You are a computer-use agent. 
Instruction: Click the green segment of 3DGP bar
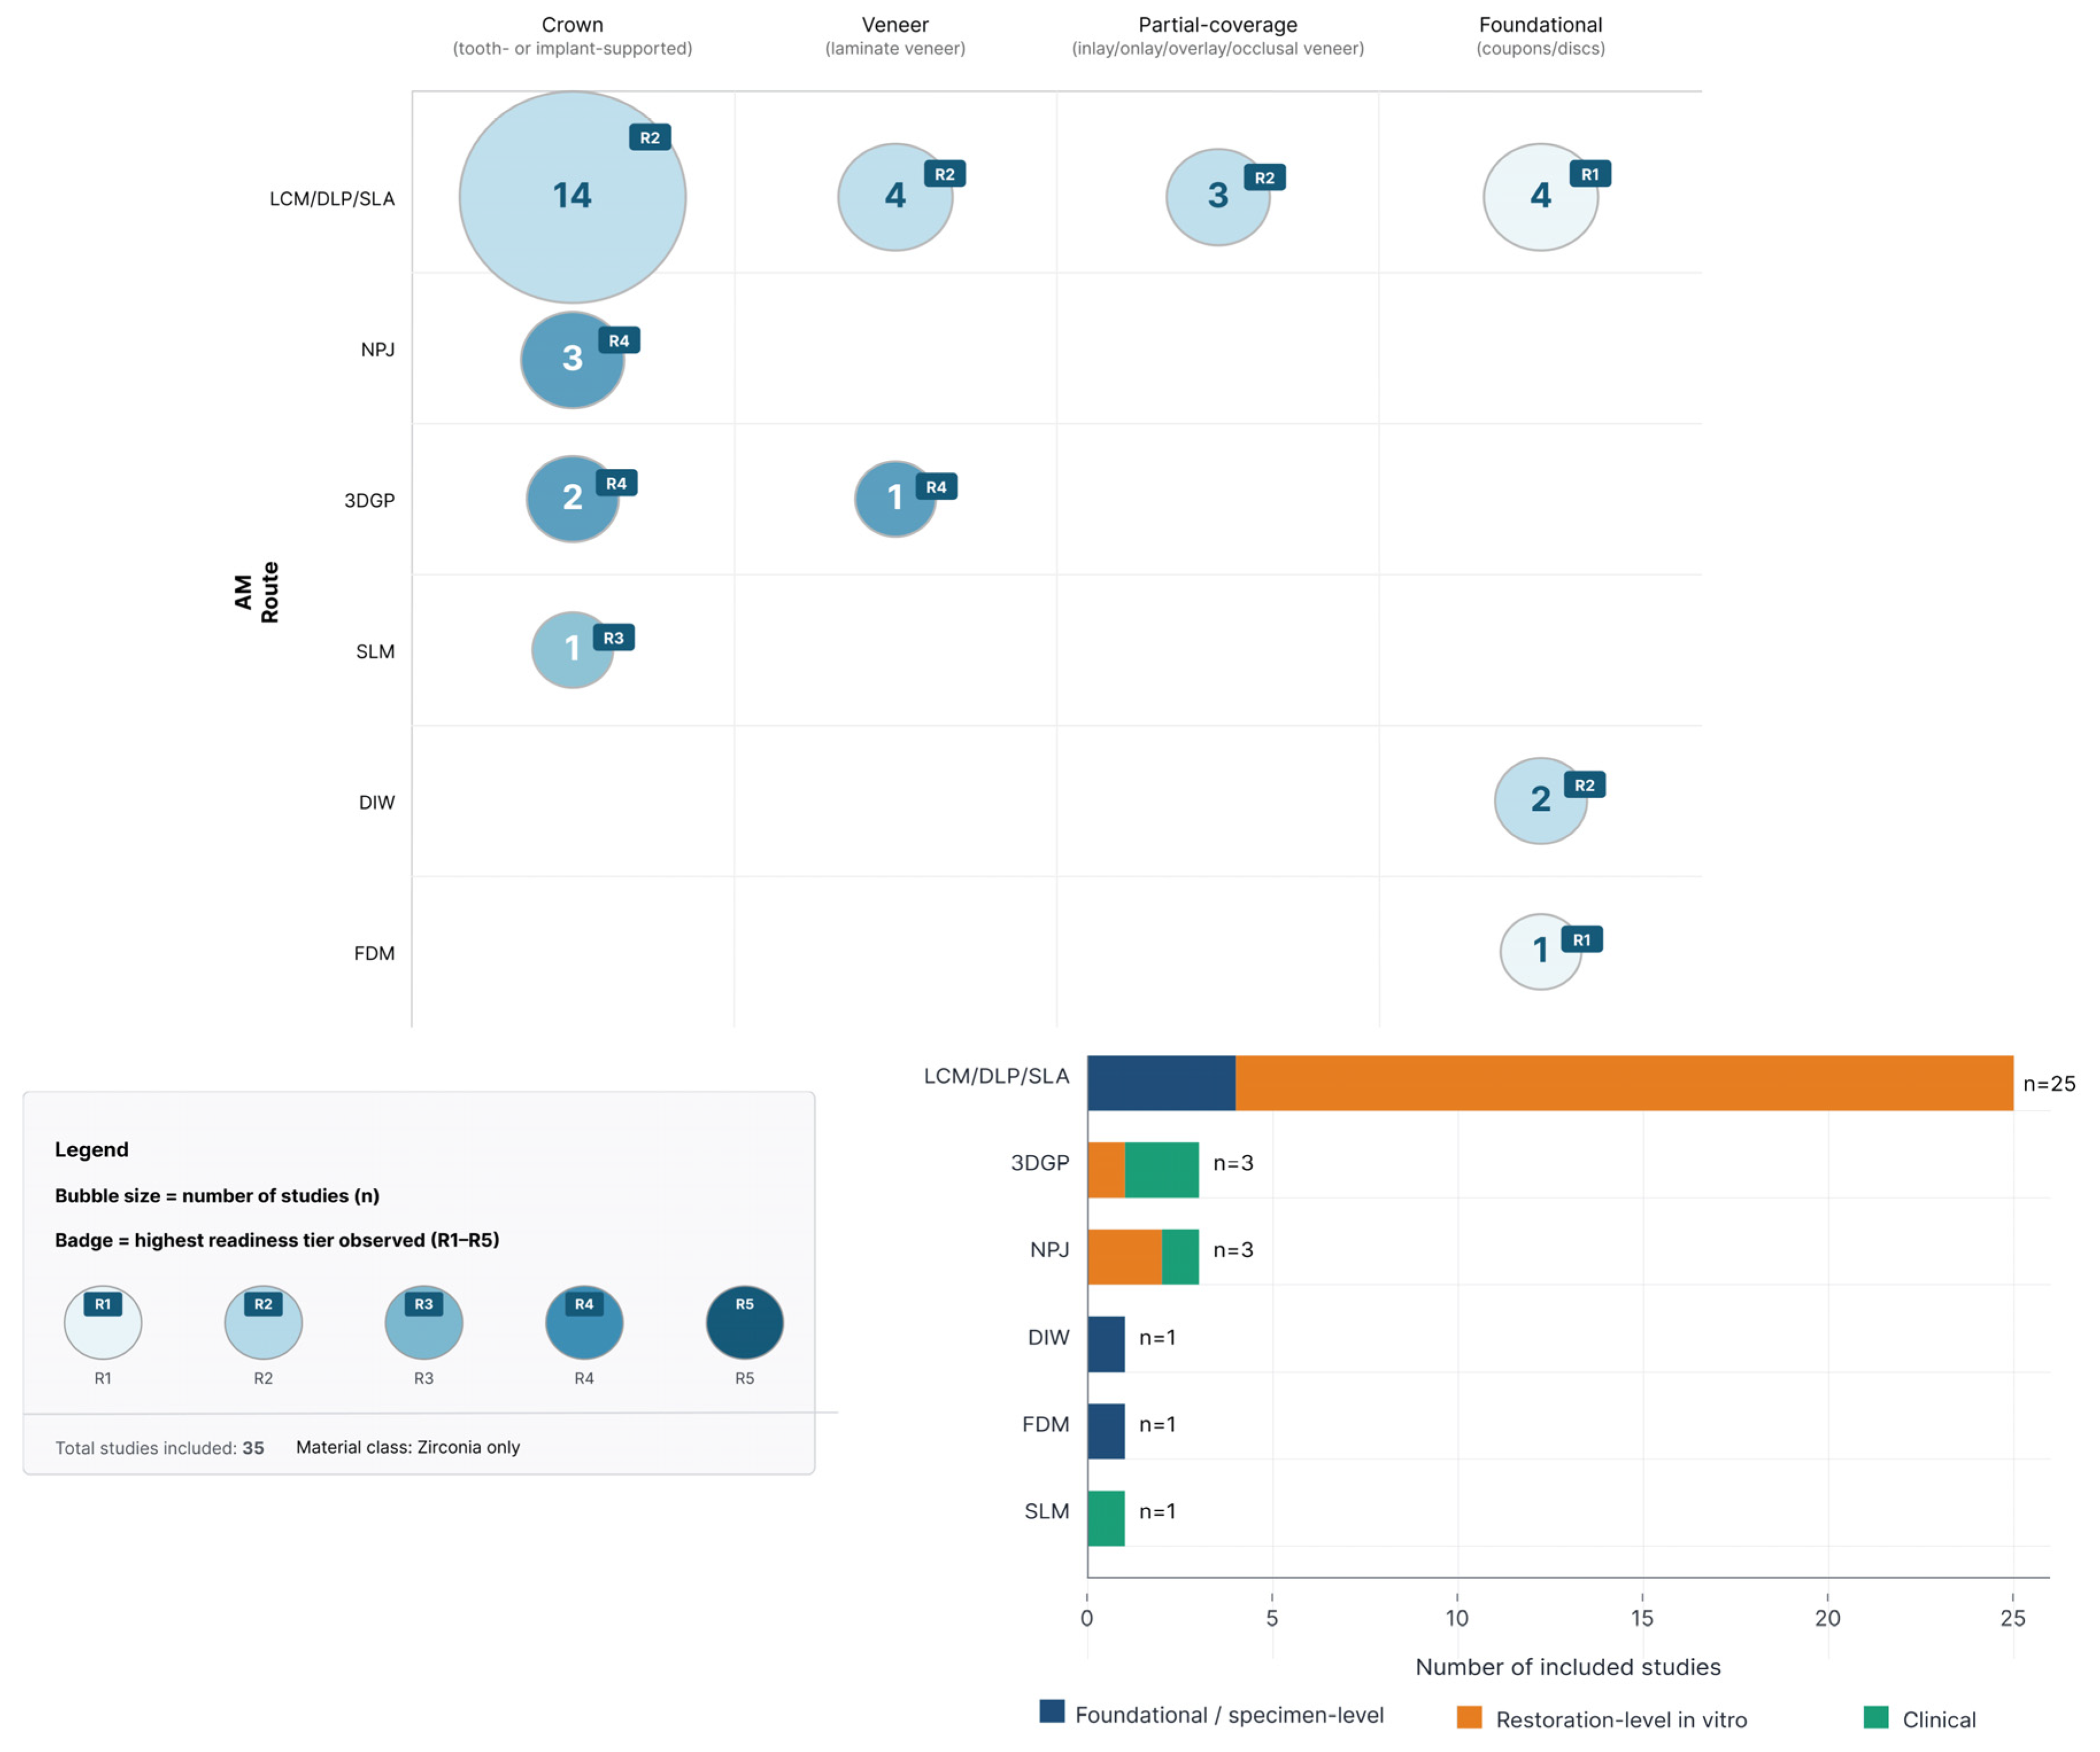(1161, 1170)
